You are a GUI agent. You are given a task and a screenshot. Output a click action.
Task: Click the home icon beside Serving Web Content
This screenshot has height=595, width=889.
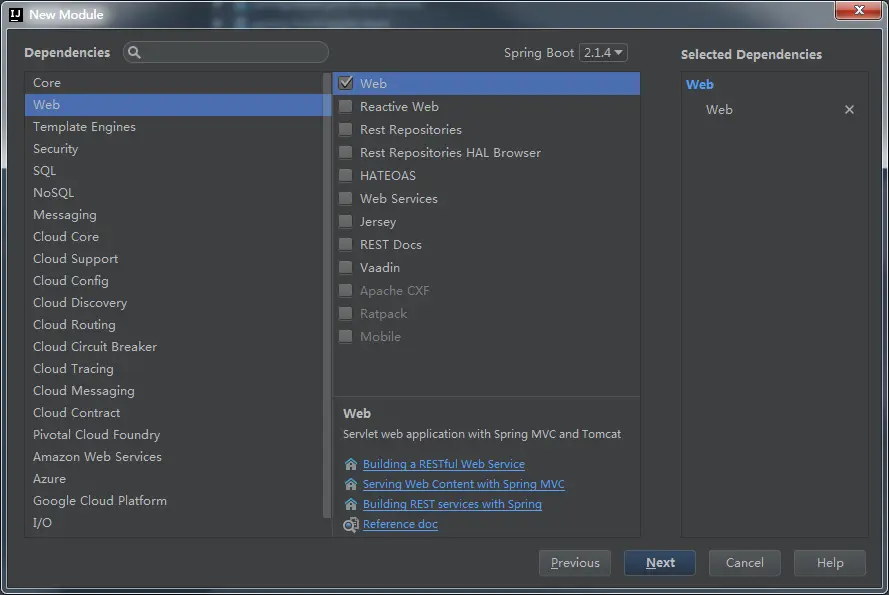(351, 484)
